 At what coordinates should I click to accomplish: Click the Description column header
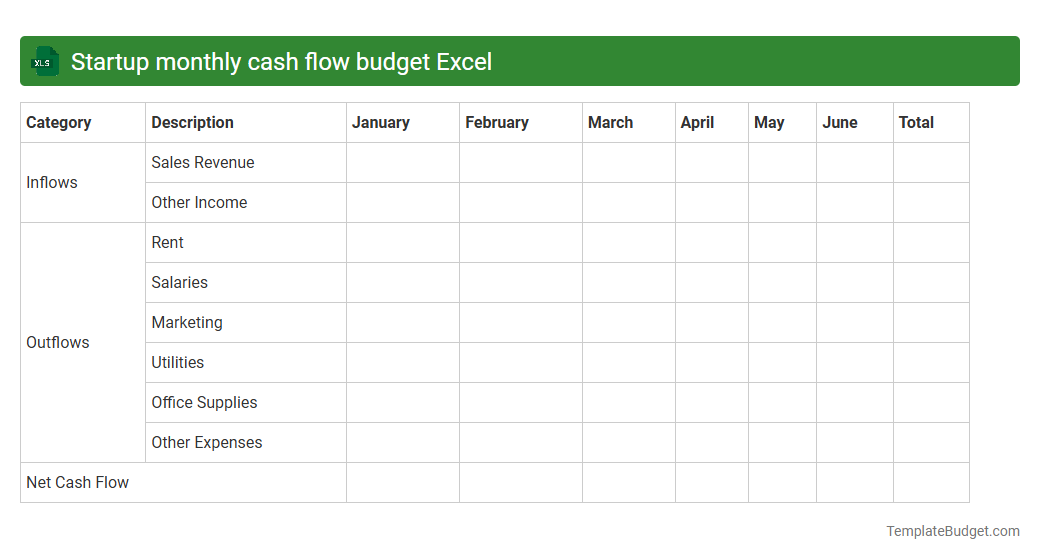click(245, 123)
